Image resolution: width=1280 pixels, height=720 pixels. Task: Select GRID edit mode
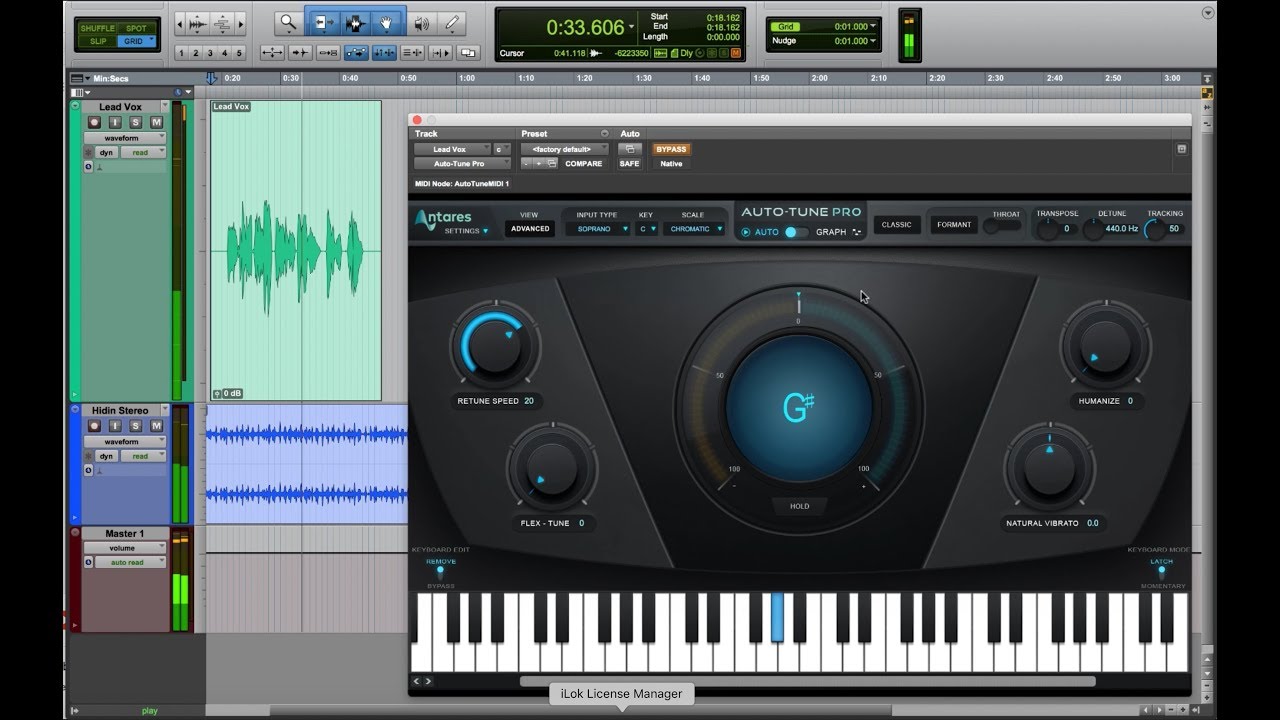tap(137, 41)
